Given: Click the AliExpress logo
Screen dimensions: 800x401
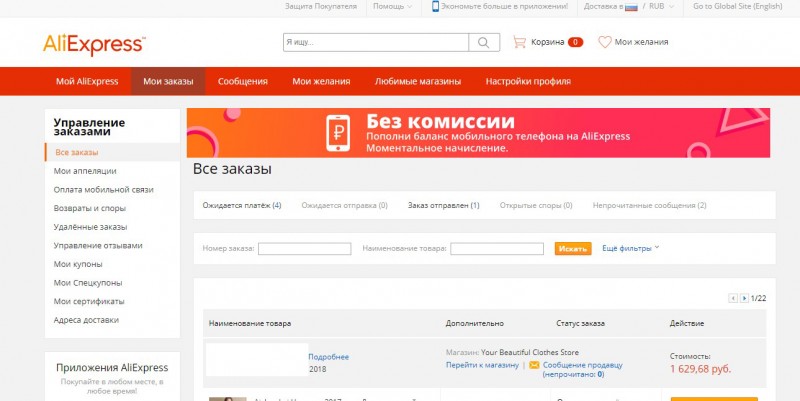Looking at the screenshot, I should point(94,44).
